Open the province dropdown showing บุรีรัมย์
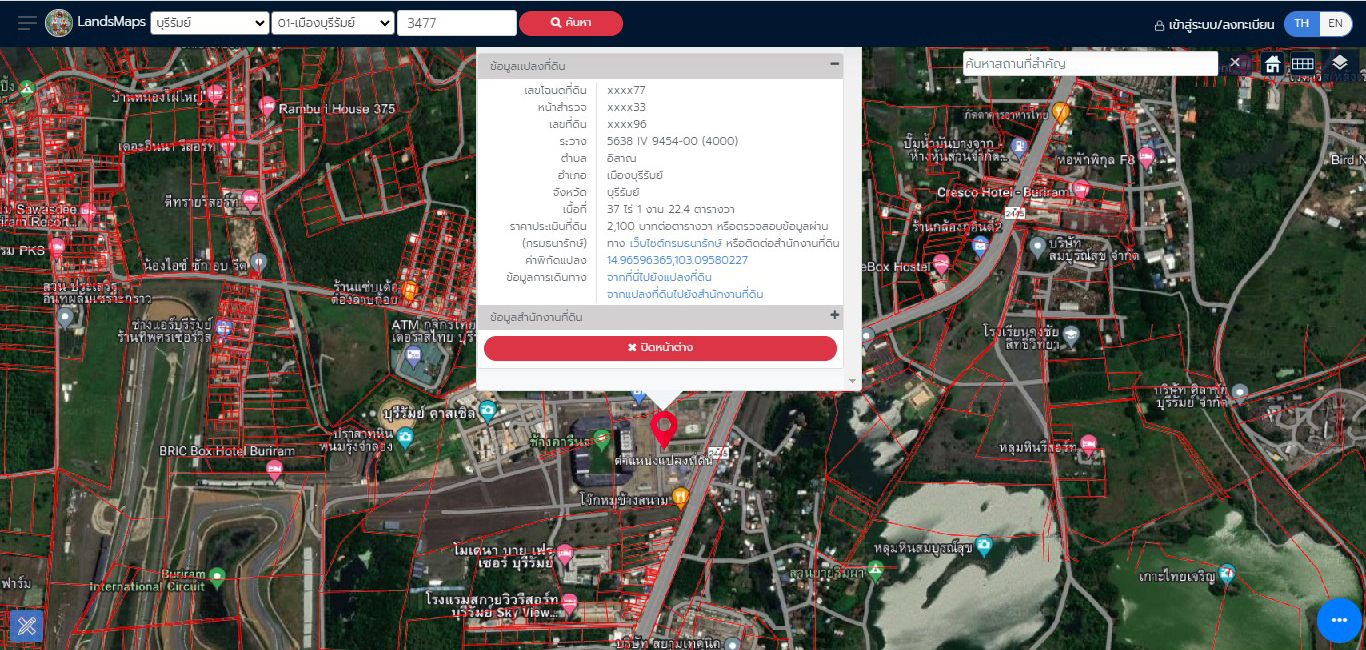 click(209, 23)
